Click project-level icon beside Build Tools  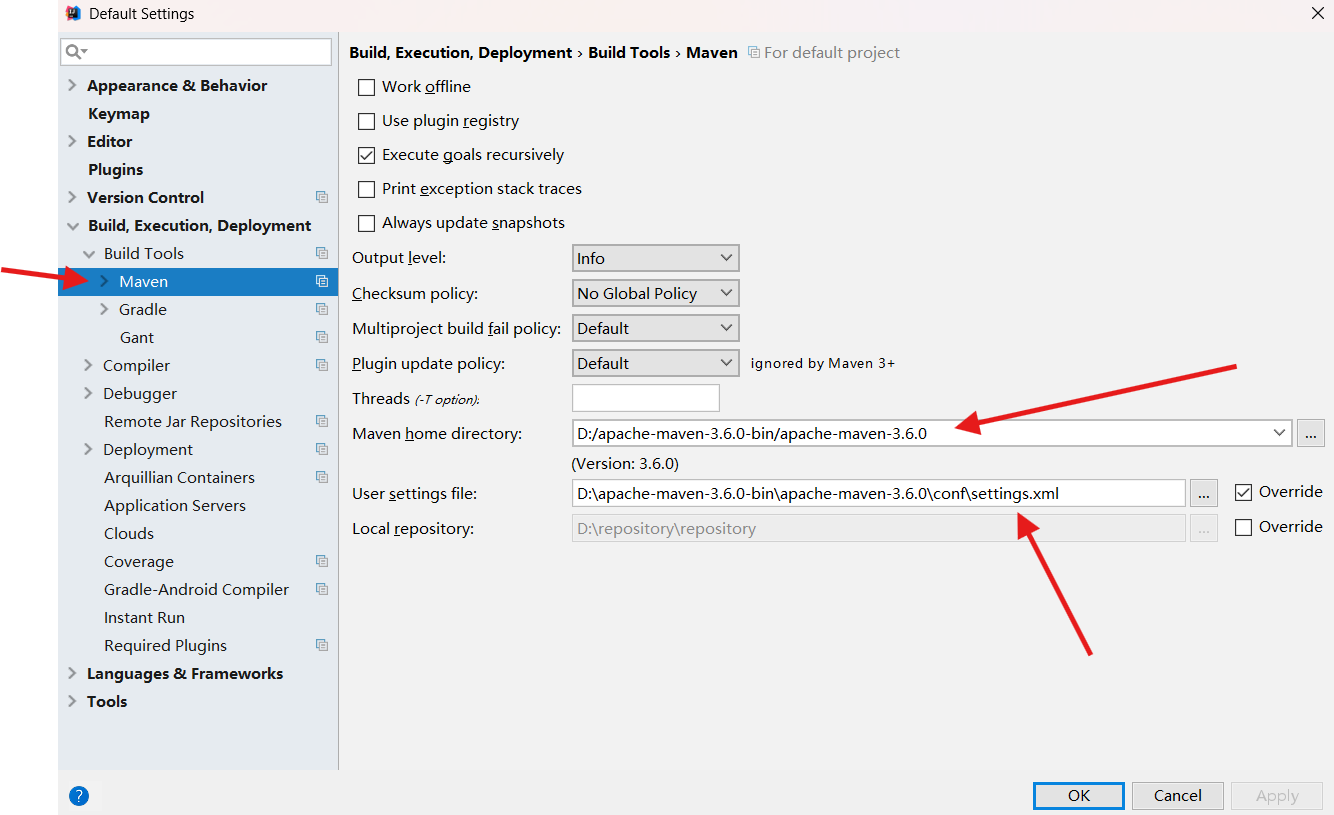[x=321, y=254]
